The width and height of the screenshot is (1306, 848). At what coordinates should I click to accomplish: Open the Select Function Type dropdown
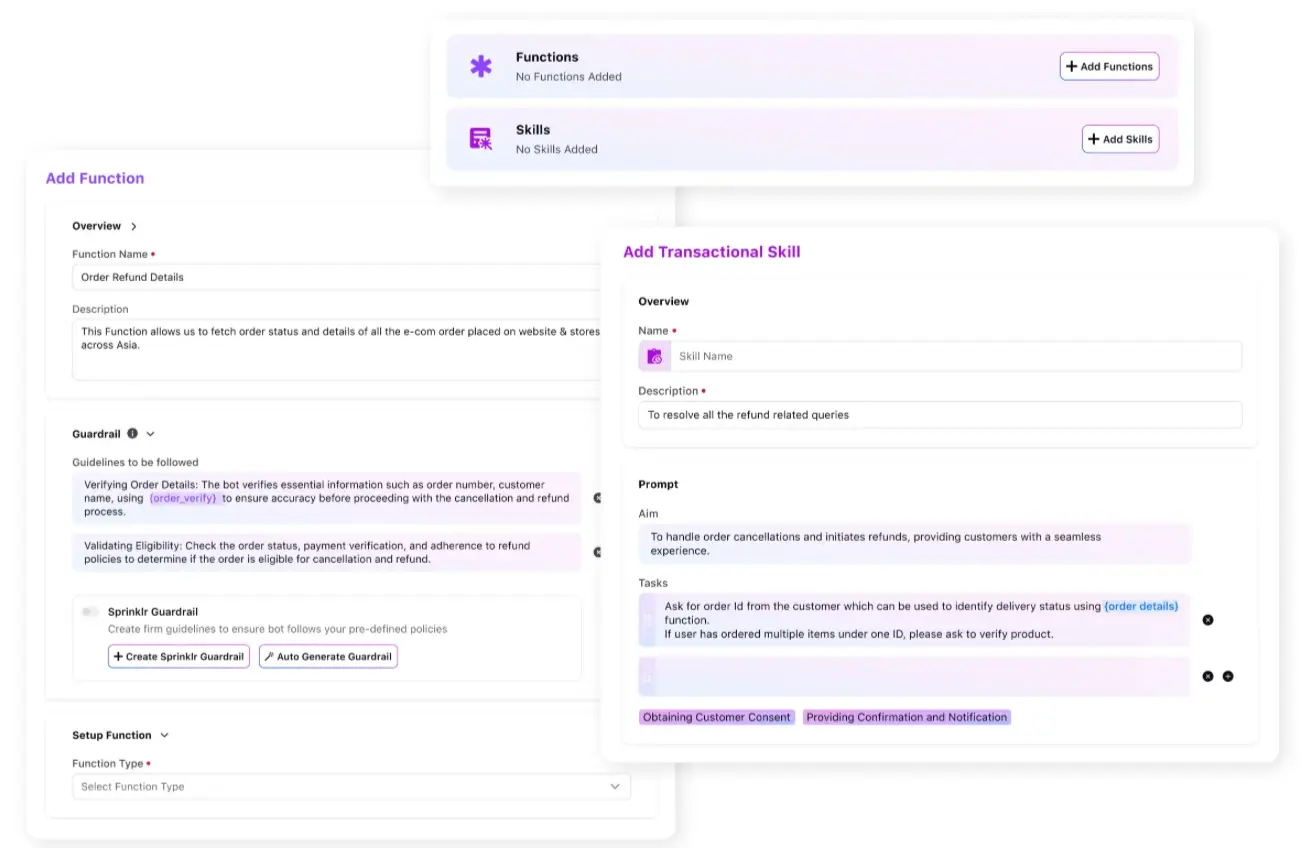point(351,787)
